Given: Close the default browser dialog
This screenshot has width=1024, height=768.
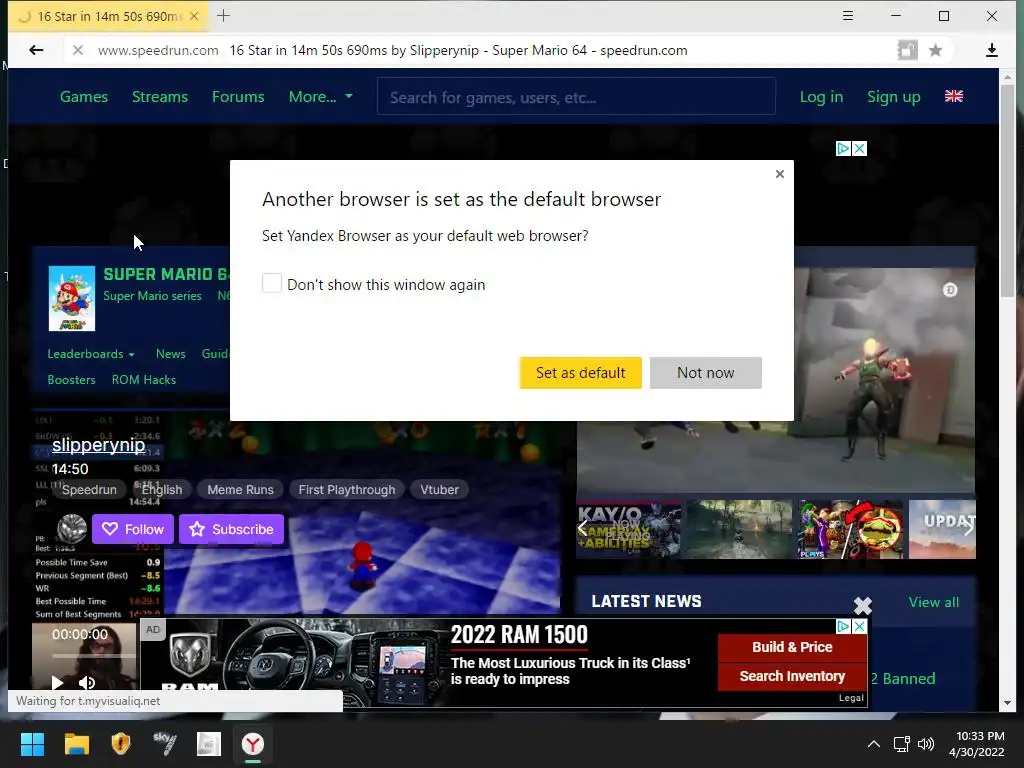Looking at the screenshot, I should [779, 174].
